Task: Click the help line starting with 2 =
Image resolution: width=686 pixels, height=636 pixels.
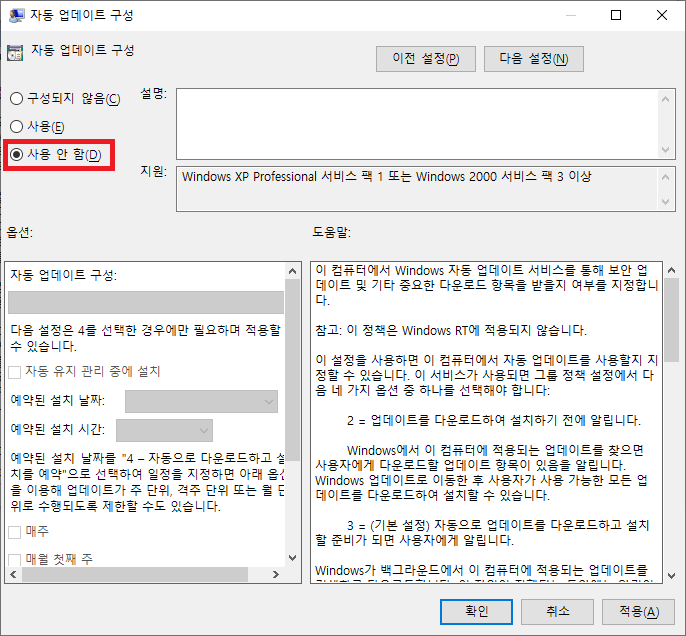Action: [x=494, y=420]
